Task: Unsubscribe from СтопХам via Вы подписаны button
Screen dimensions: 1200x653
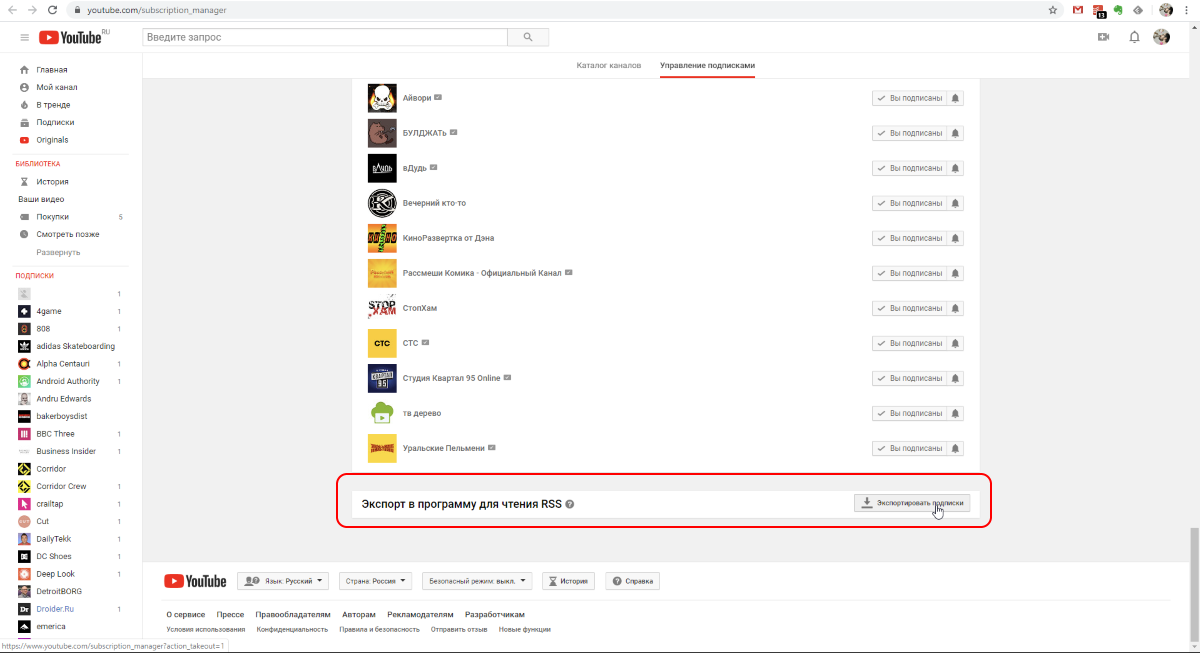Action: point(911,307)
